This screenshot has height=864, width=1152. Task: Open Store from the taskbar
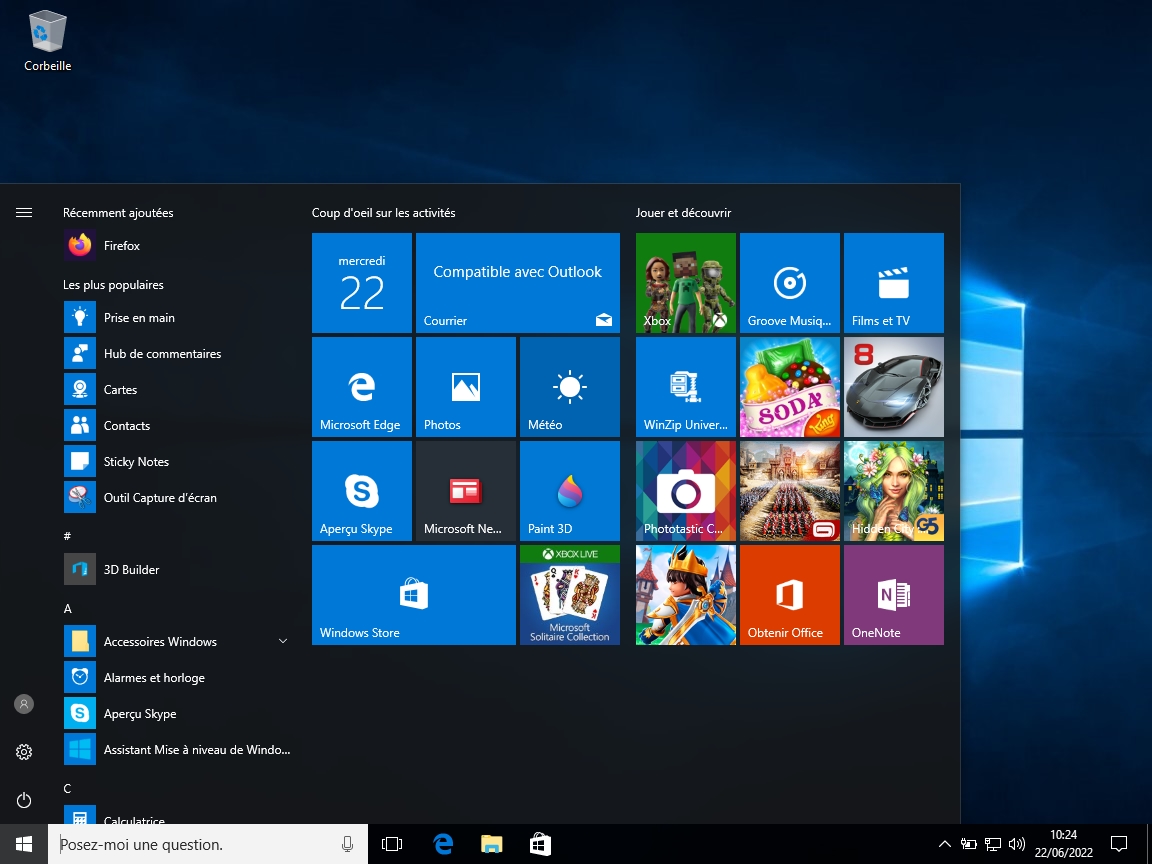pyautogui.click(x=541, y=844)
